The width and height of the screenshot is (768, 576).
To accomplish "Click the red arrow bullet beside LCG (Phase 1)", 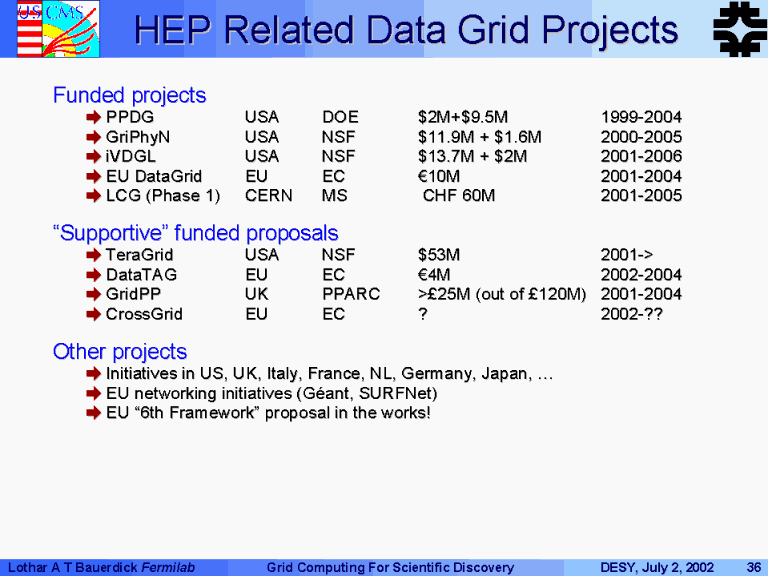I will pos(93,196).
